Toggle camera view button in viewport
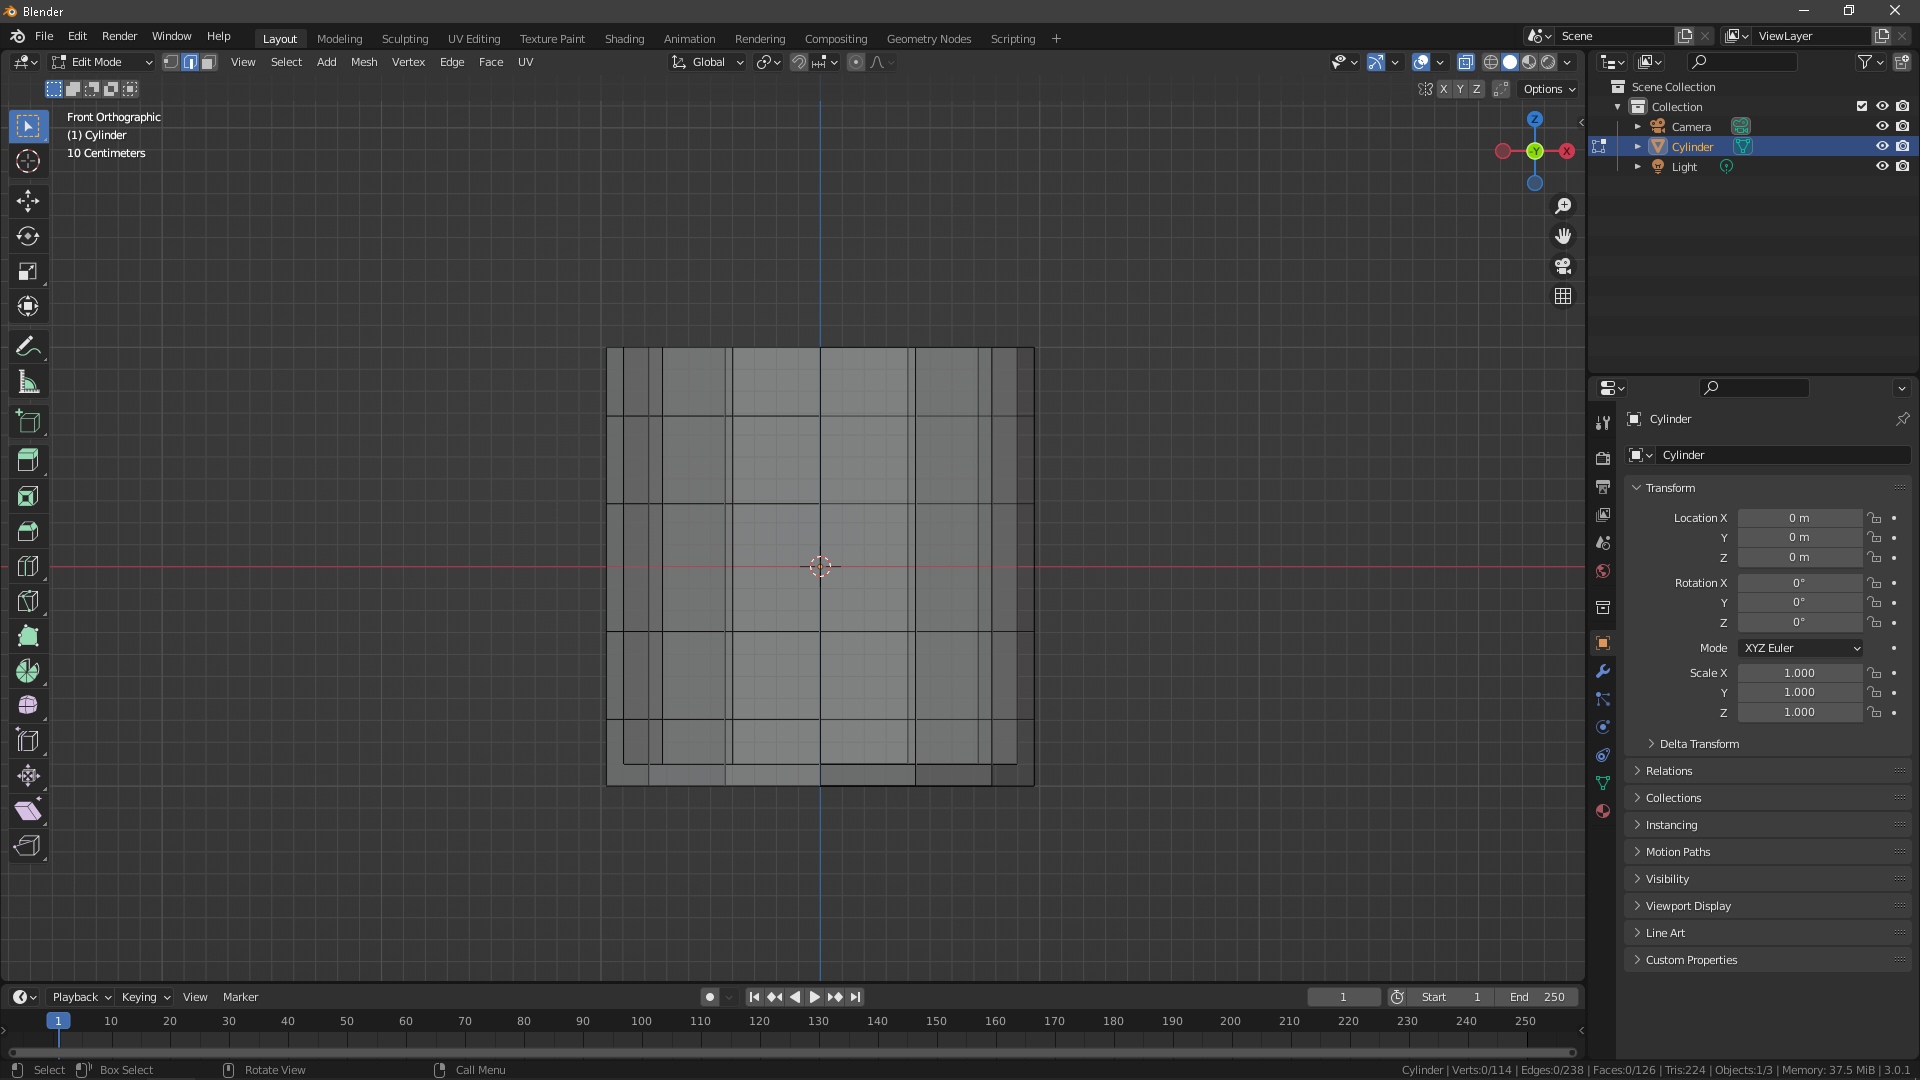 point(1563,266)
